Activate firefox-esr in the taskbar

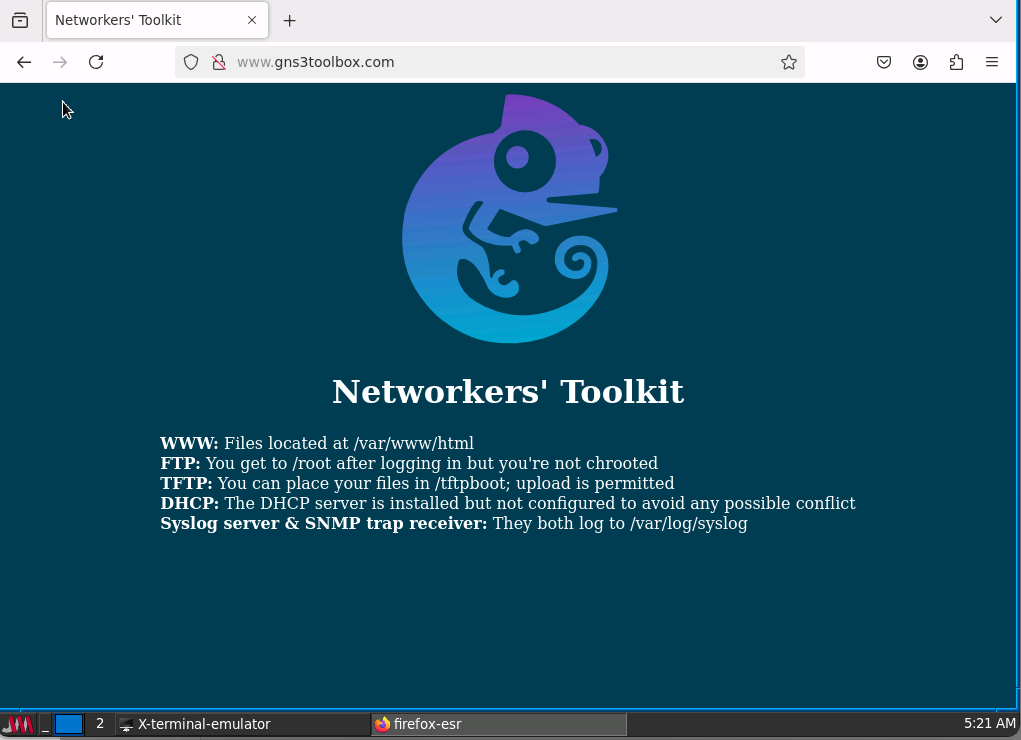[x=499, y=724]
